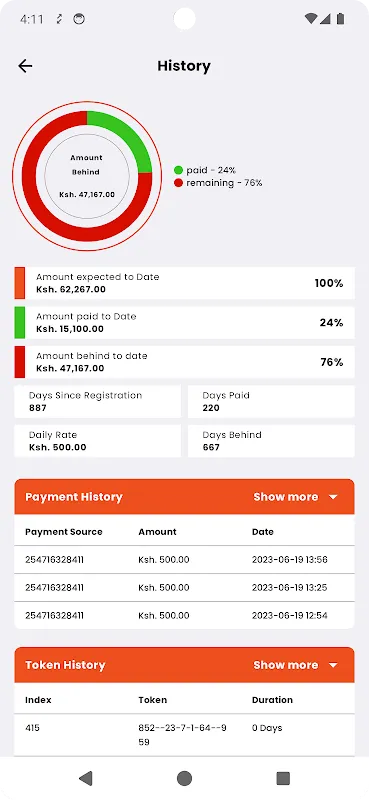Tap the Amount expected to Date card
Viewport: 369px width, 800px height.
click(x=184, y=283)
